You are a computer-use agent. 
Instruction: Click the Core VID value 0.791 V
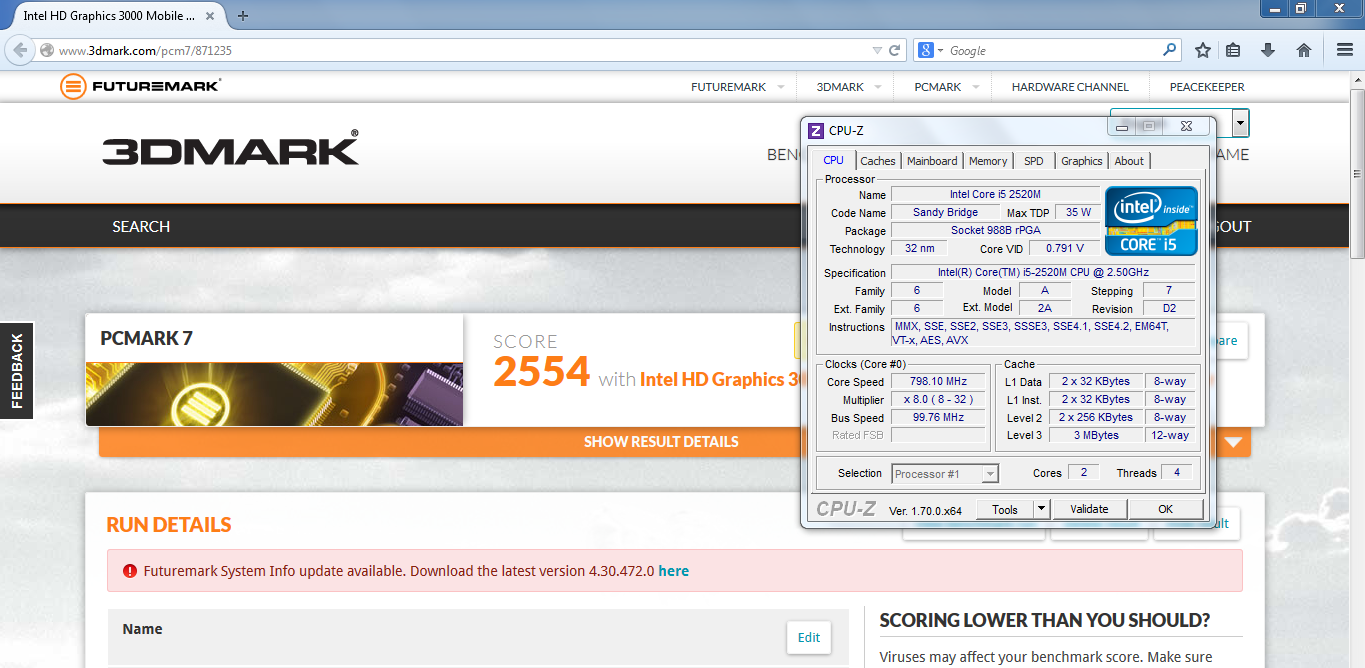tap(1064, 248)
